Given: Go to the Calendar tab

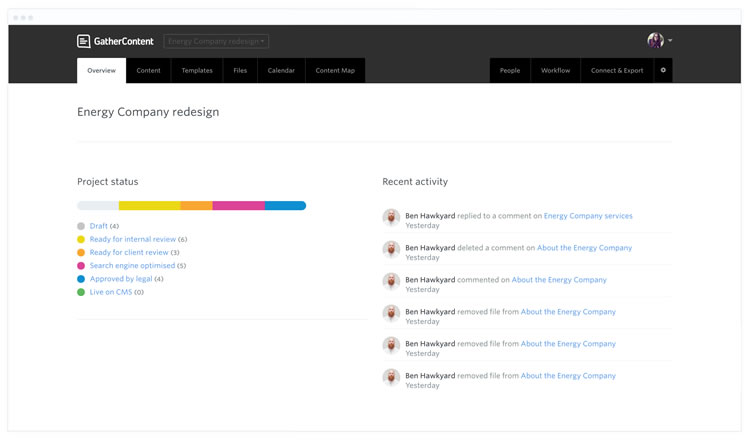Looking at the screenshot, I should [x=281, y=70].
